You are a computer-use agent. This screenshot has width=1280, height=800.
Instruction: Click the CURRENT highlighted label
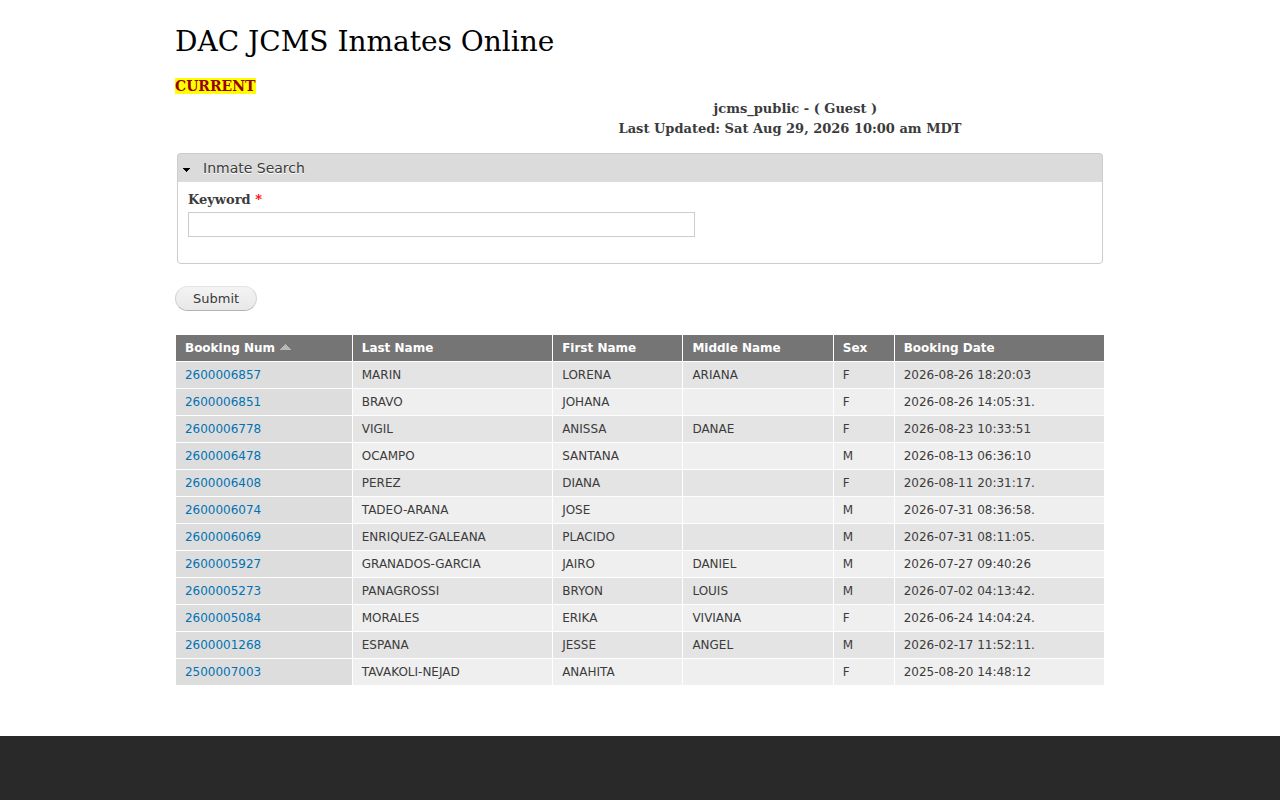point(215,86)
